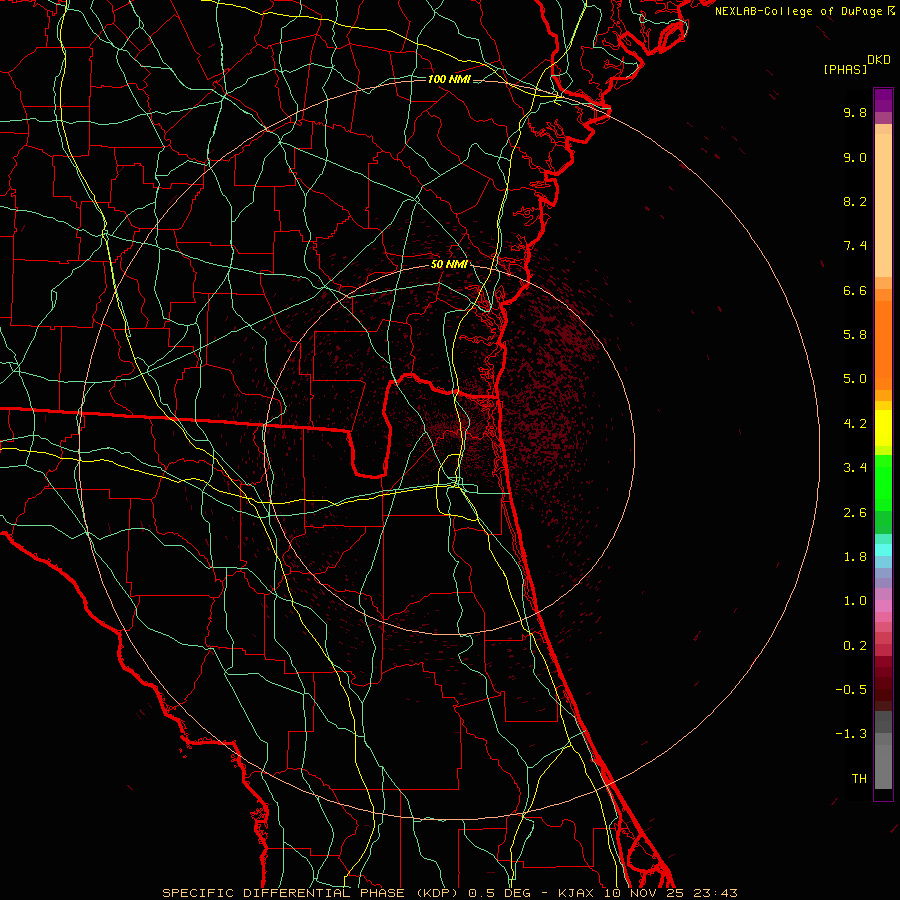900x900 pixels.
Task: Click the [PHAS] legend unit label
Action: click(x=845, y=69)
